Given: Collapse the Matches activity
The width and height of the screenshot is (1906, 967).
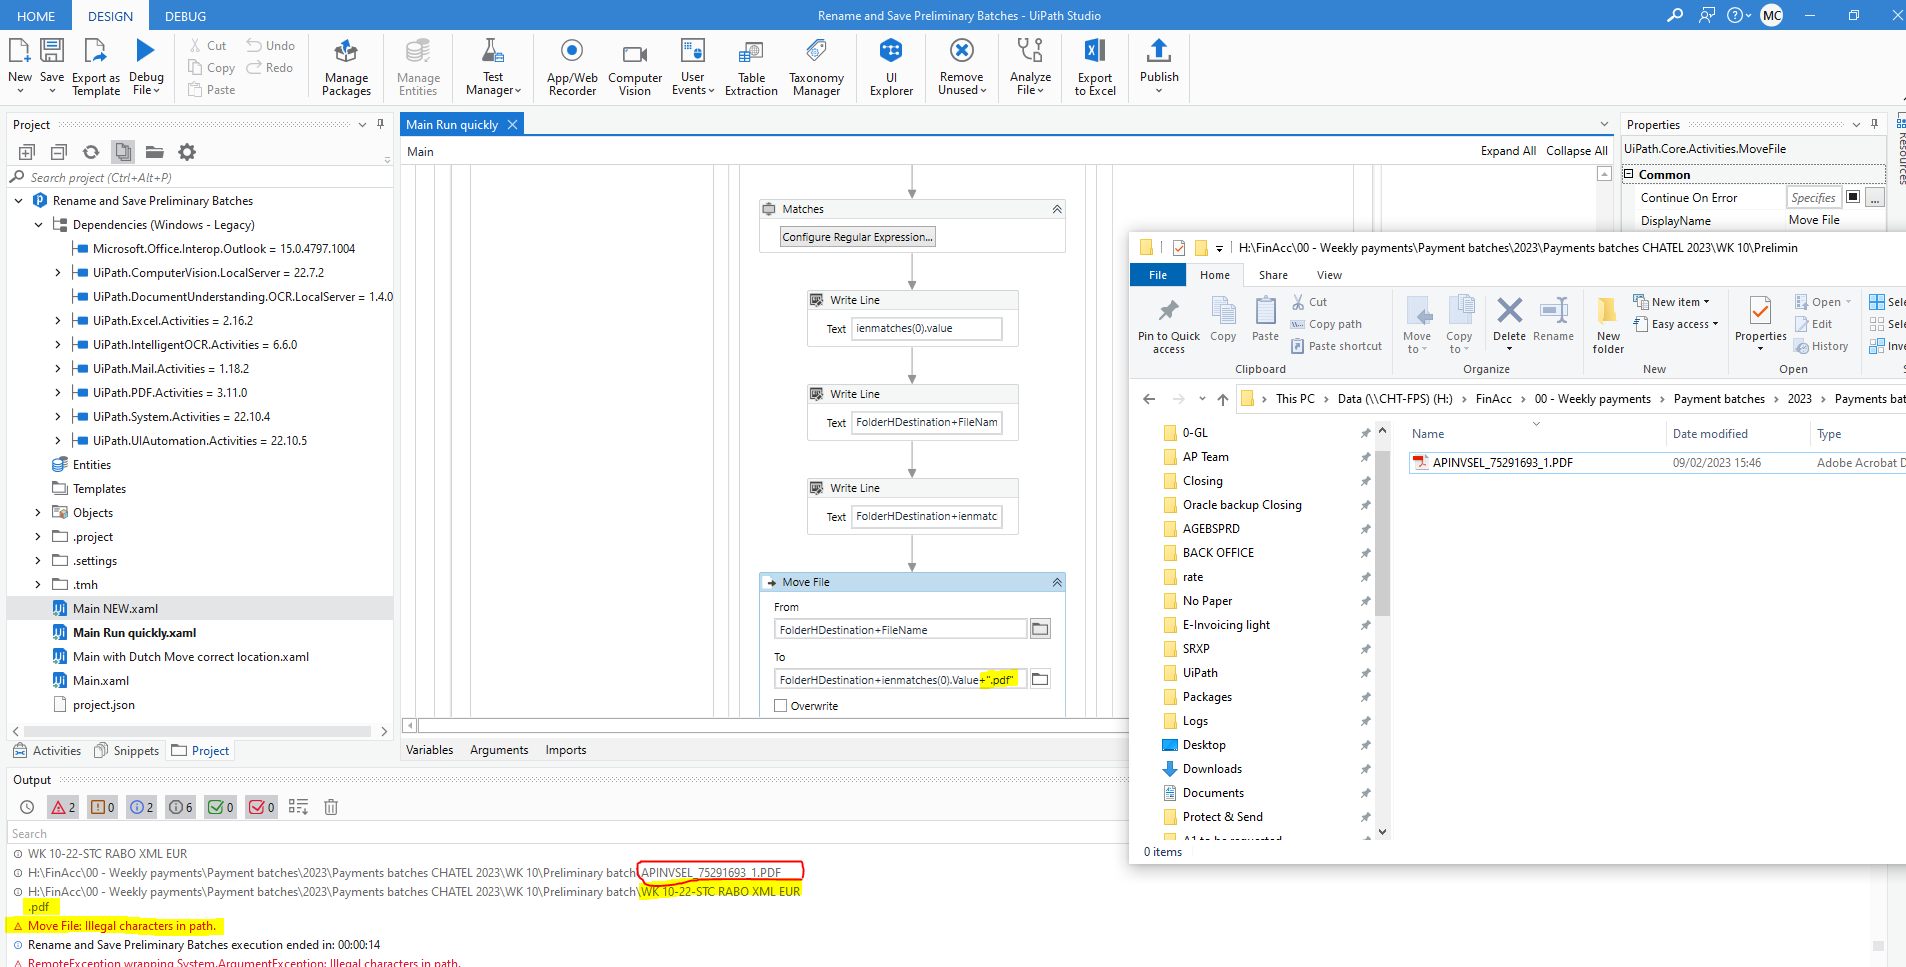Looking at the screenshot, I should [x=1055, y=209].
